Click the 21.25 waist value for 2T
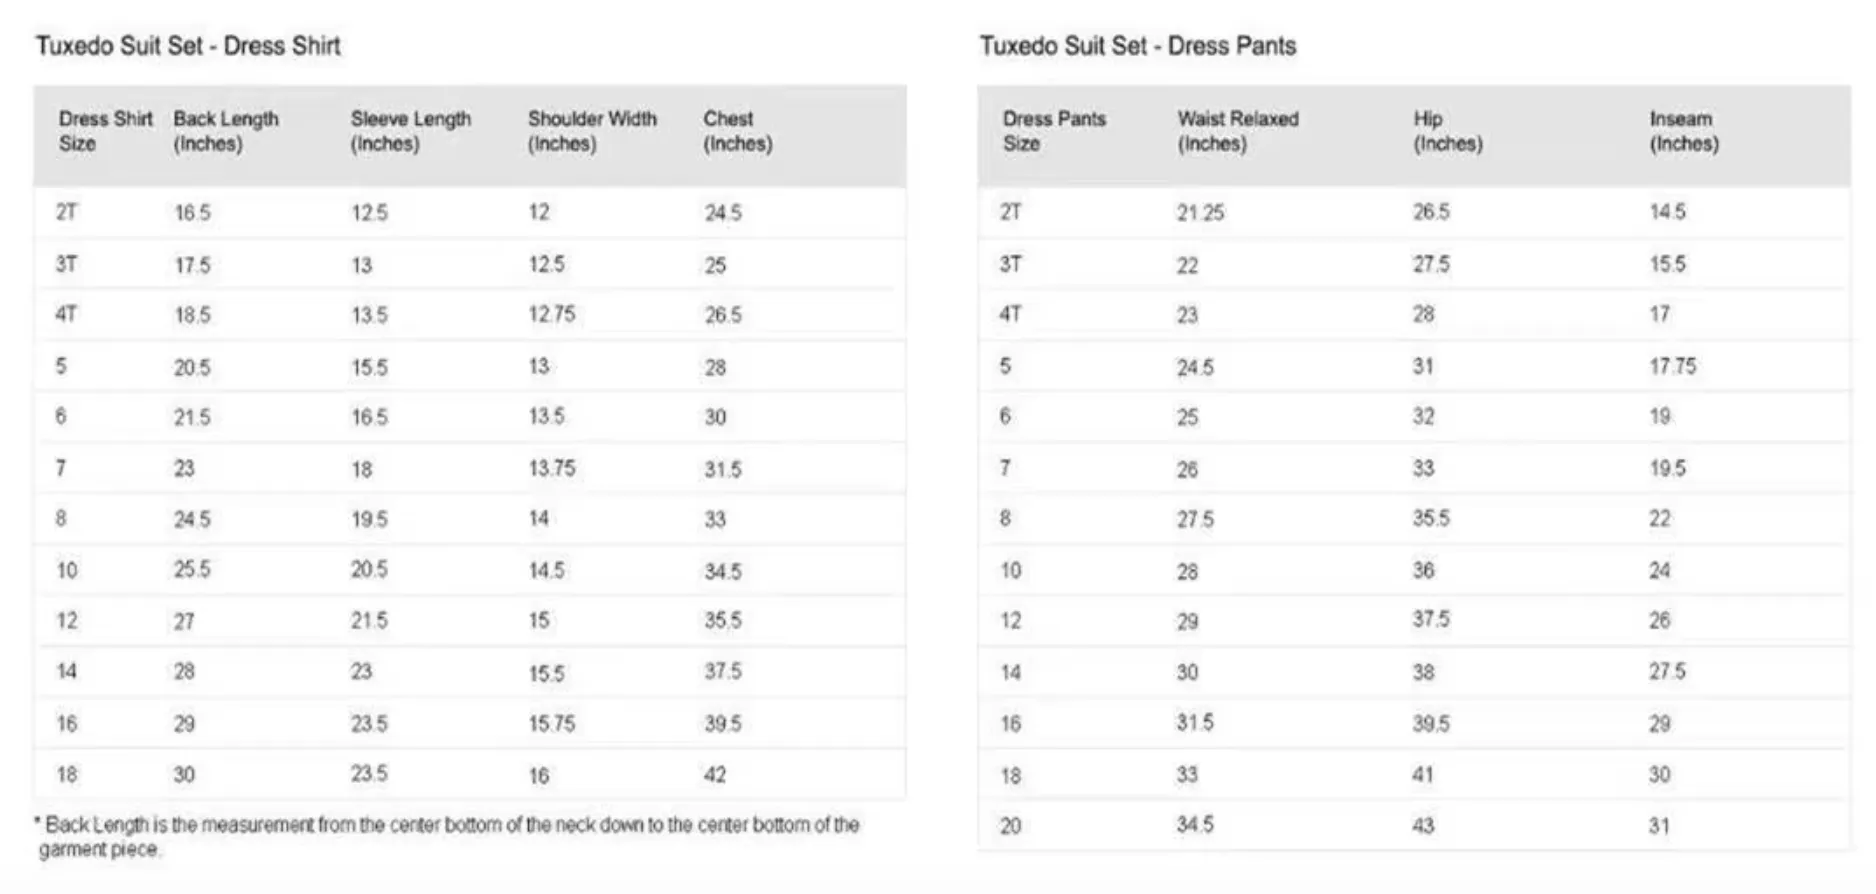Viewport: 1876px width, 894px height. [1200, 212]
